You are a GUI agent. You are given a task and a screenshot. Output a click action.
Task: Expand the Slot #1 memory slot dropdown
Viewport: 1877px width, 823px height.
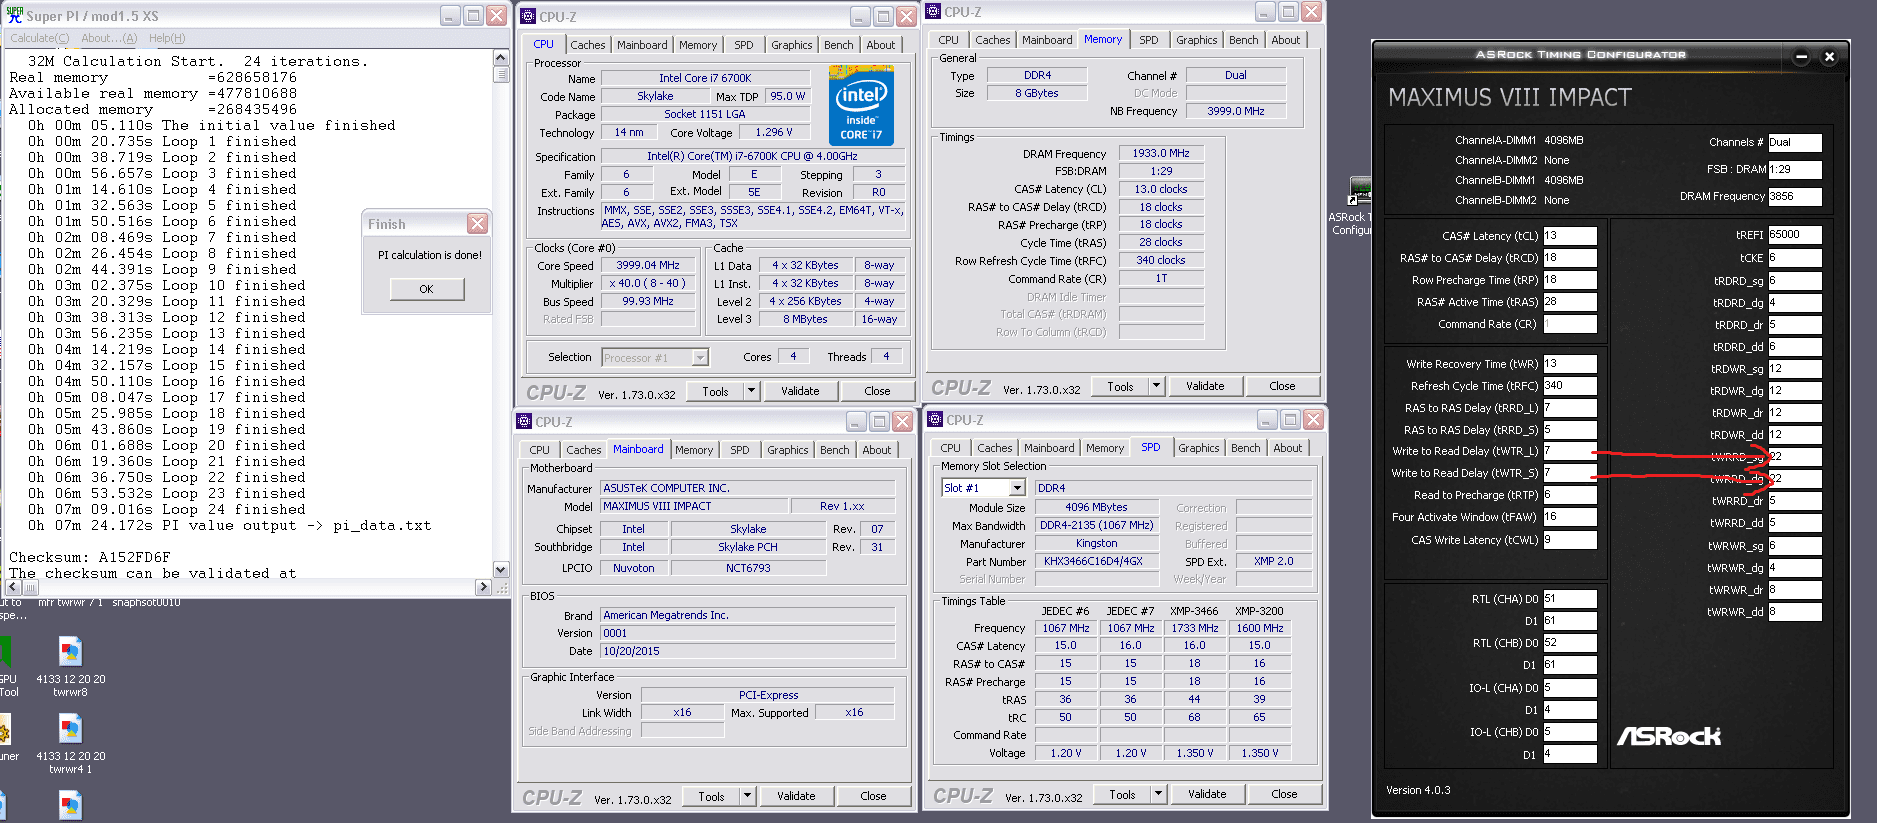pyautogui.click(x=1018, y=488)
